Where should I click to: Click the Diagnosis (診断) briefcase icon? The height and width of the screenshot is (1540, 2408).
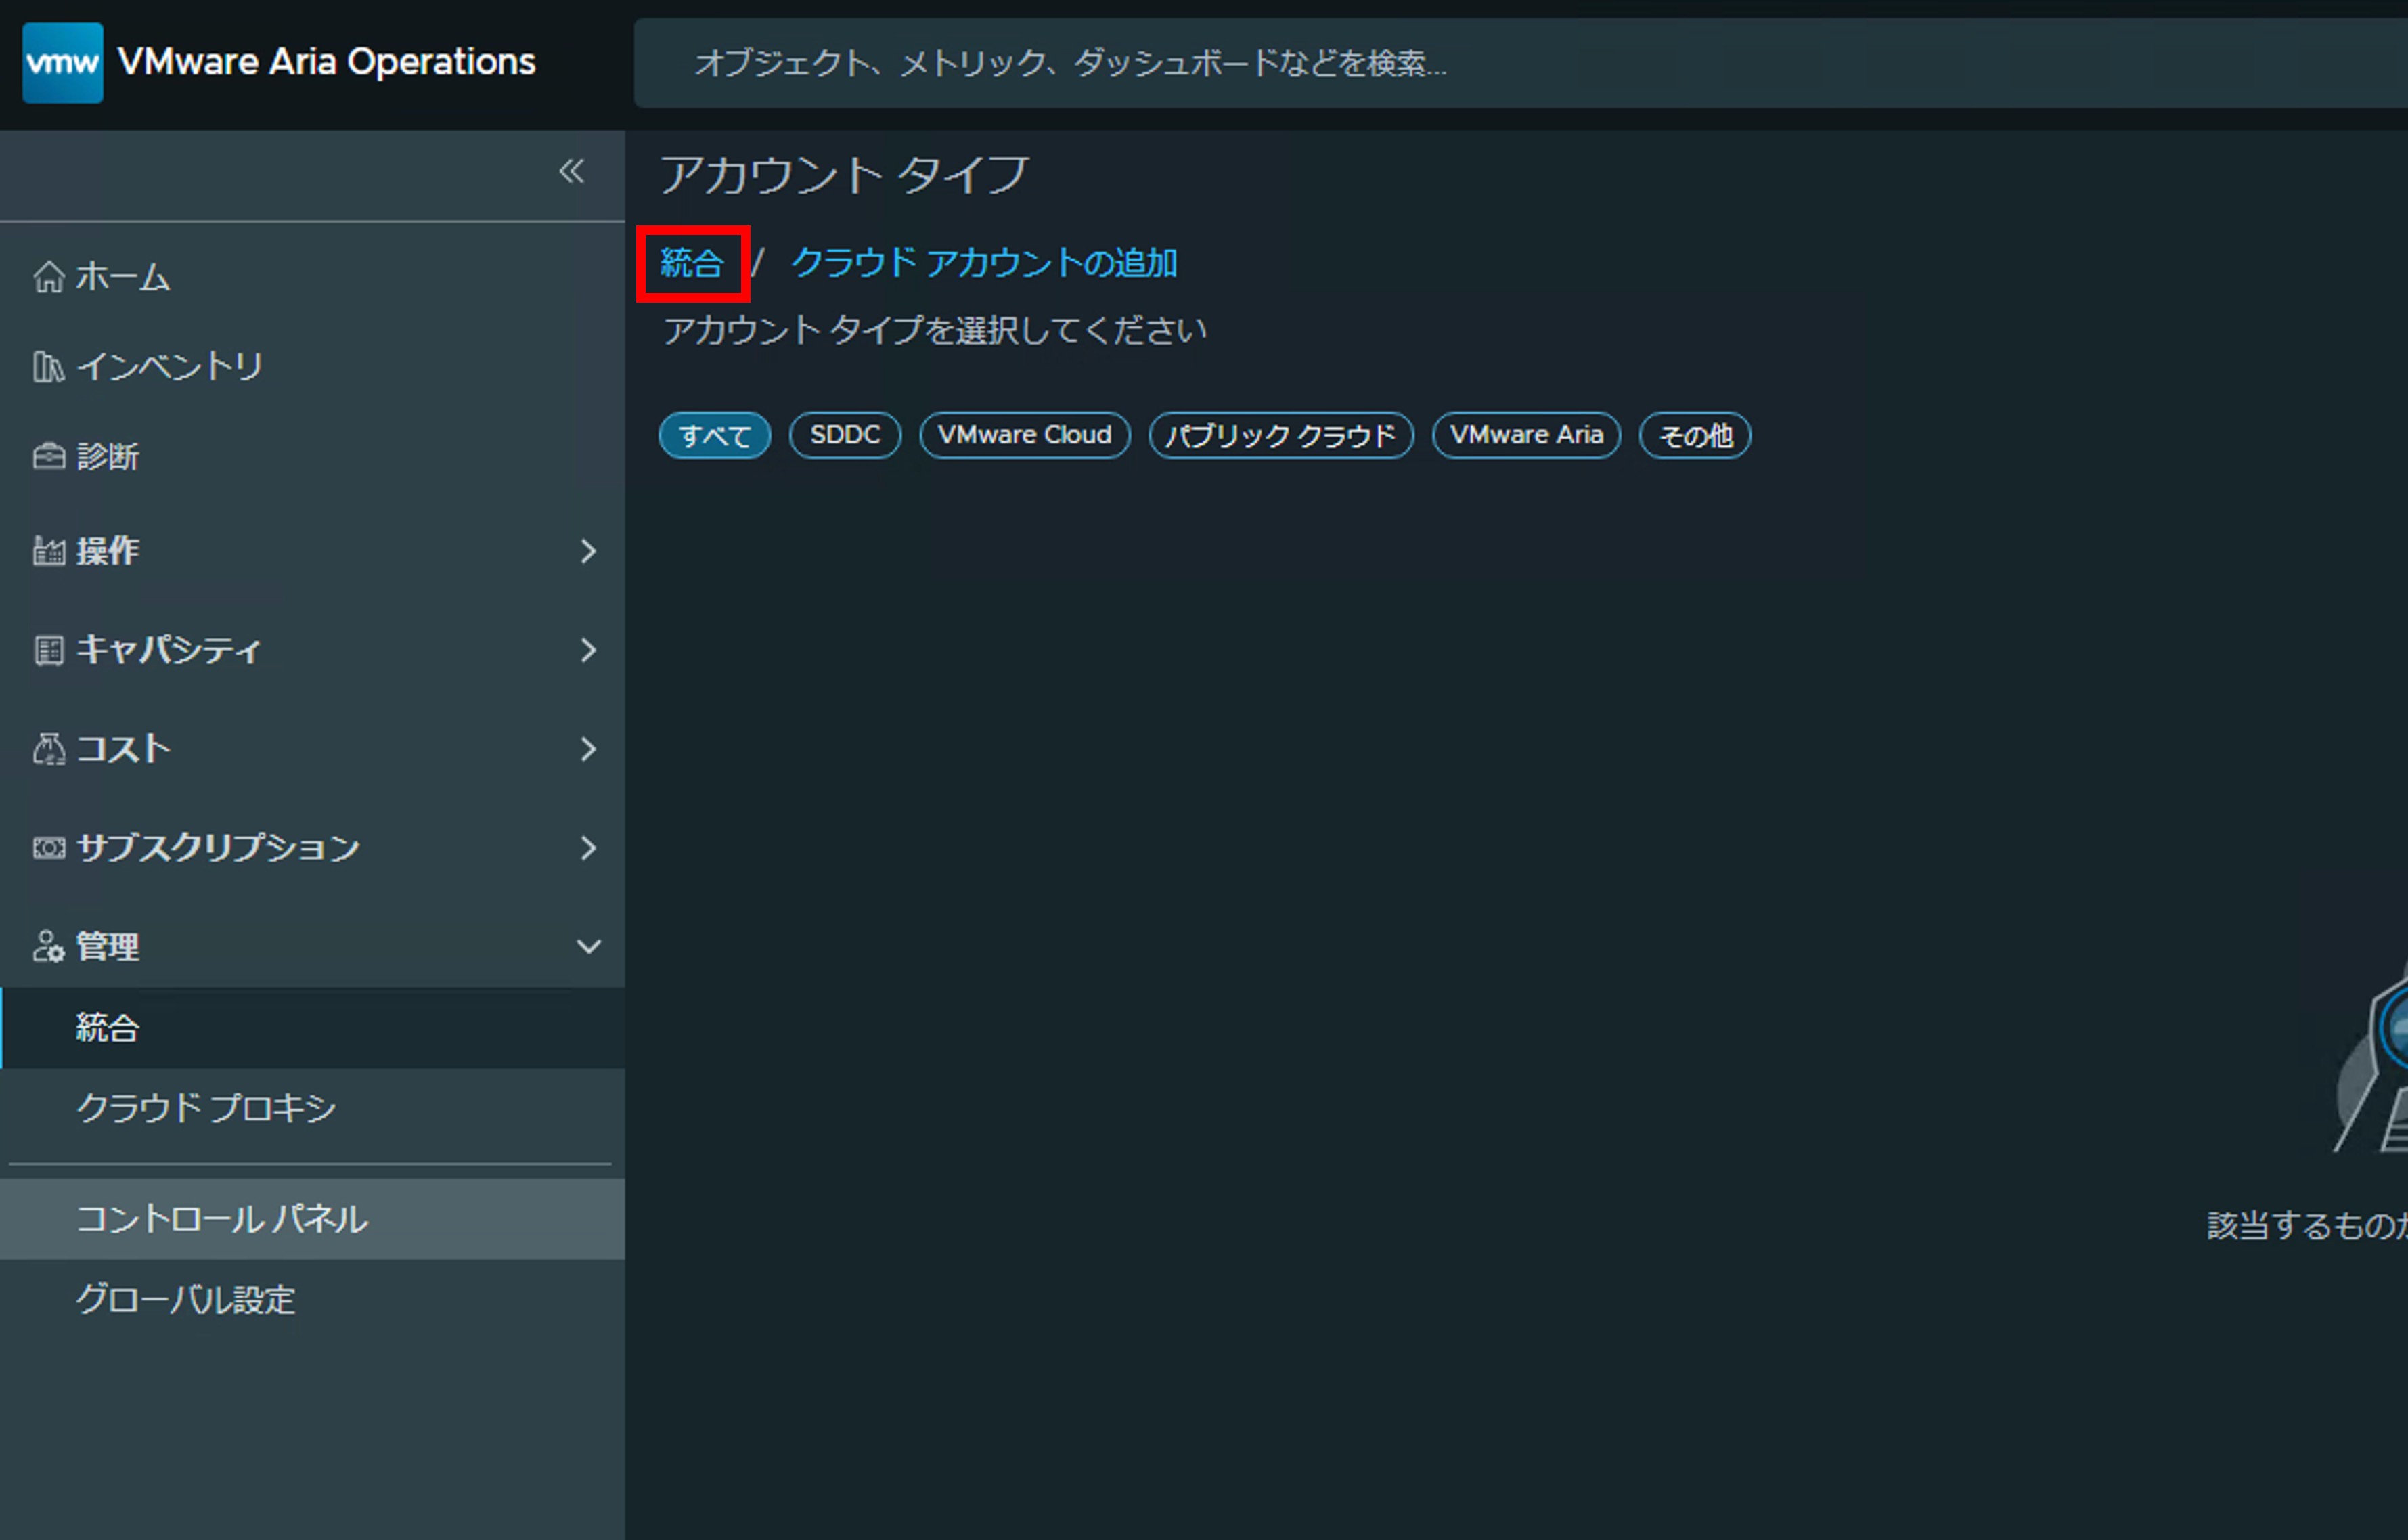pyautogui.click(x=48, y=457)
